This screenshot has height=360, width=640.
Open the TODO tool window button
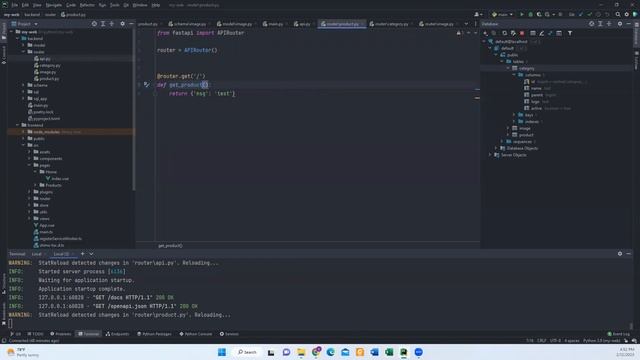[x=35, y=333]
